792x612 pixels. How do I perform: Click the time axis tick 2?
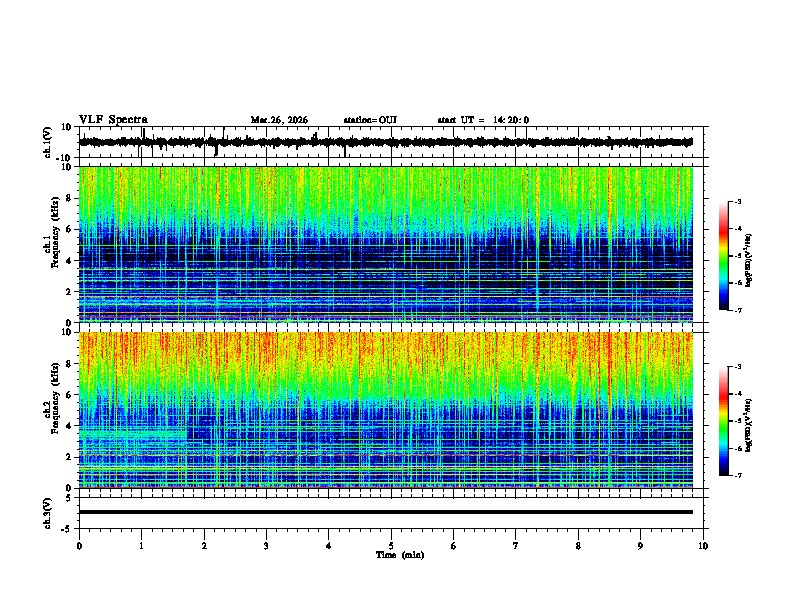[x=204, y=546]
